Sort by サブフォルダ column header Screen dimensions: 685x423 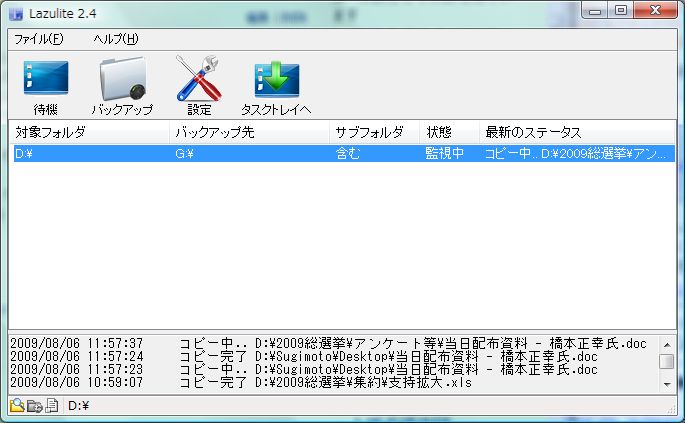(x=374, y=132)
